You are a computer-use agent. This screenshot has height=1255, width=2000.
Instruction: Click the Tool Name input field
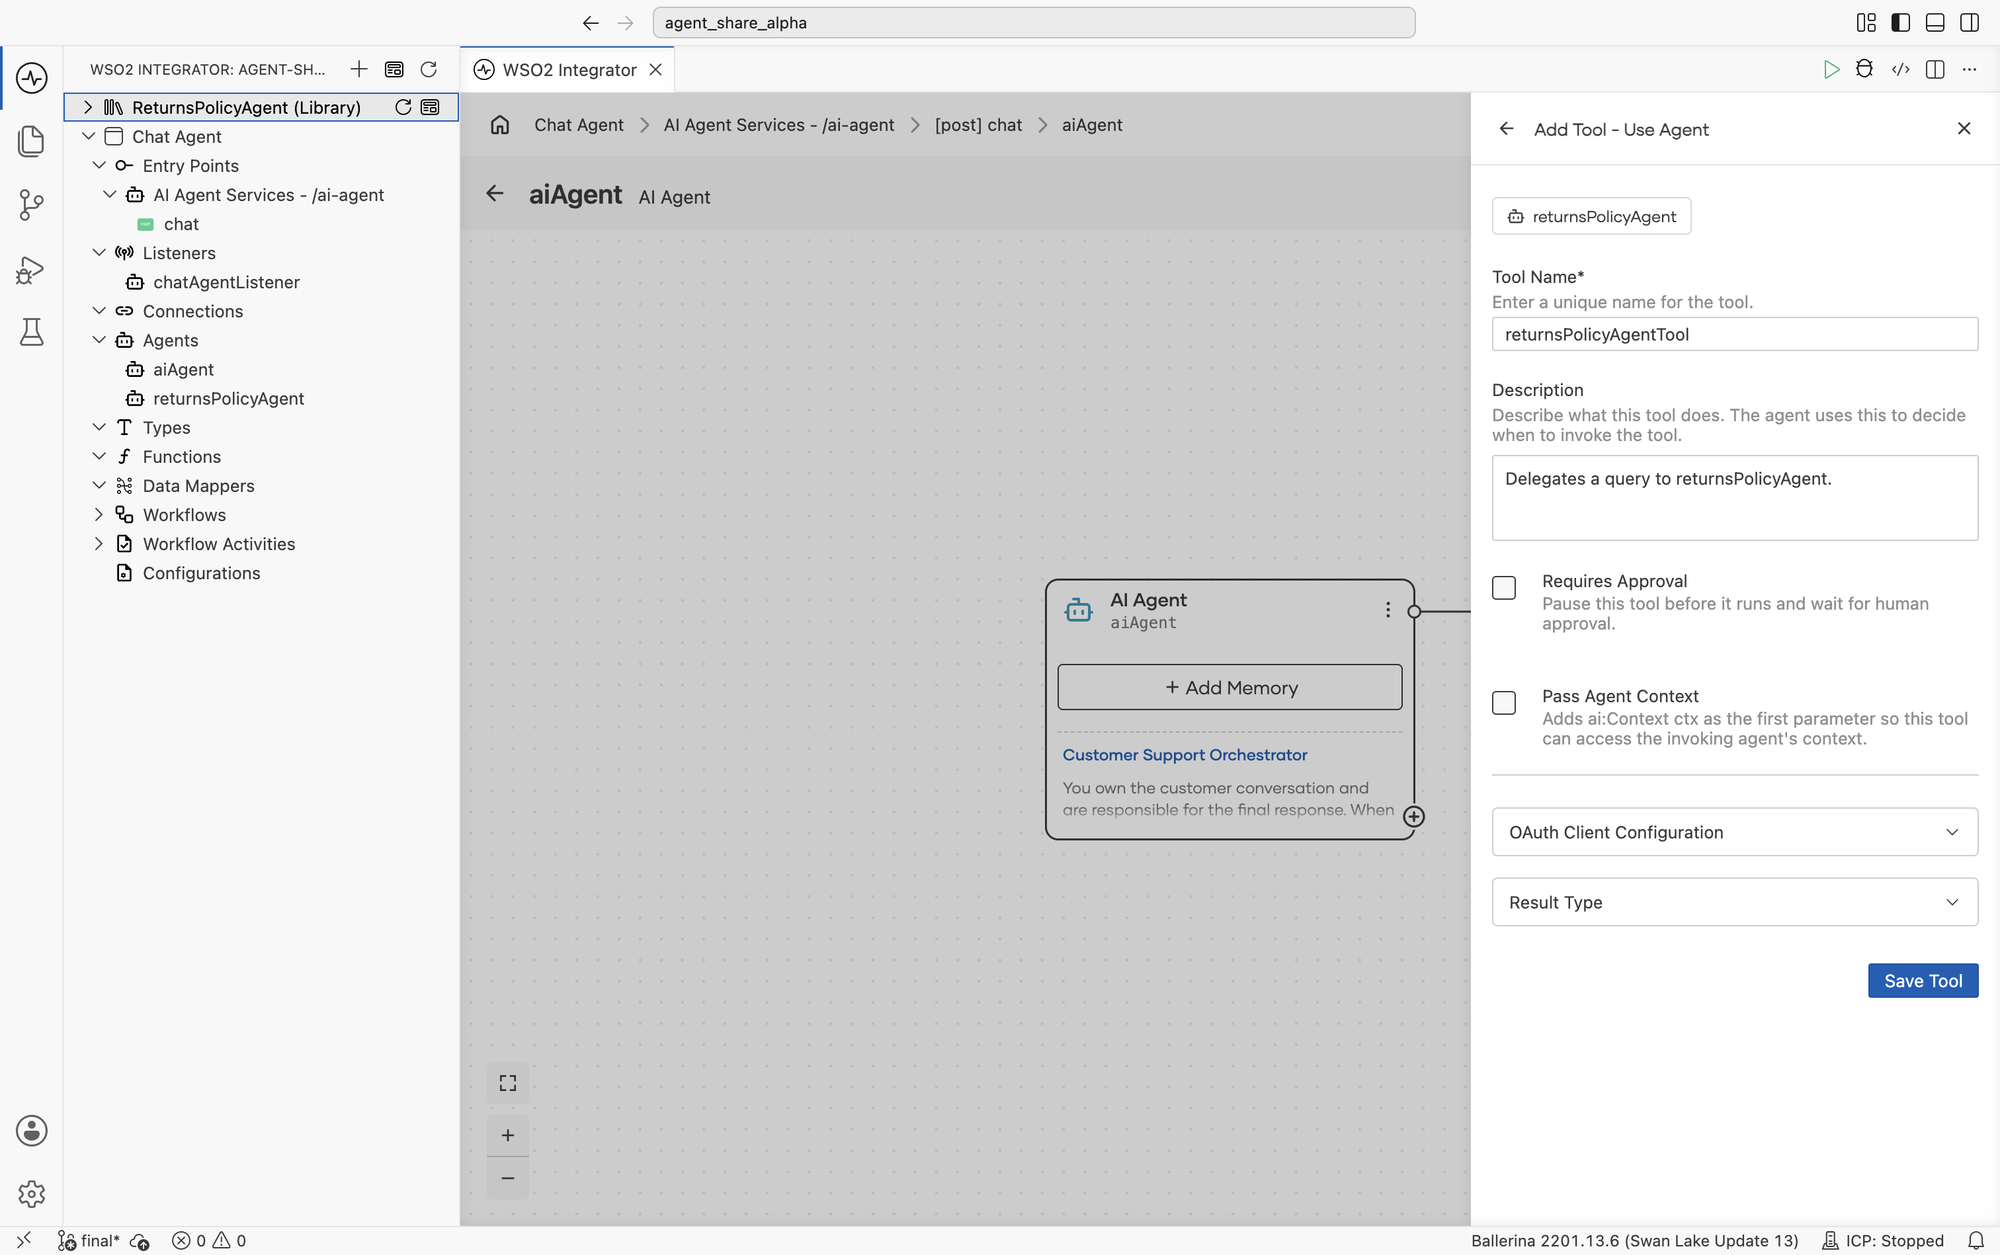[1735, 334]
